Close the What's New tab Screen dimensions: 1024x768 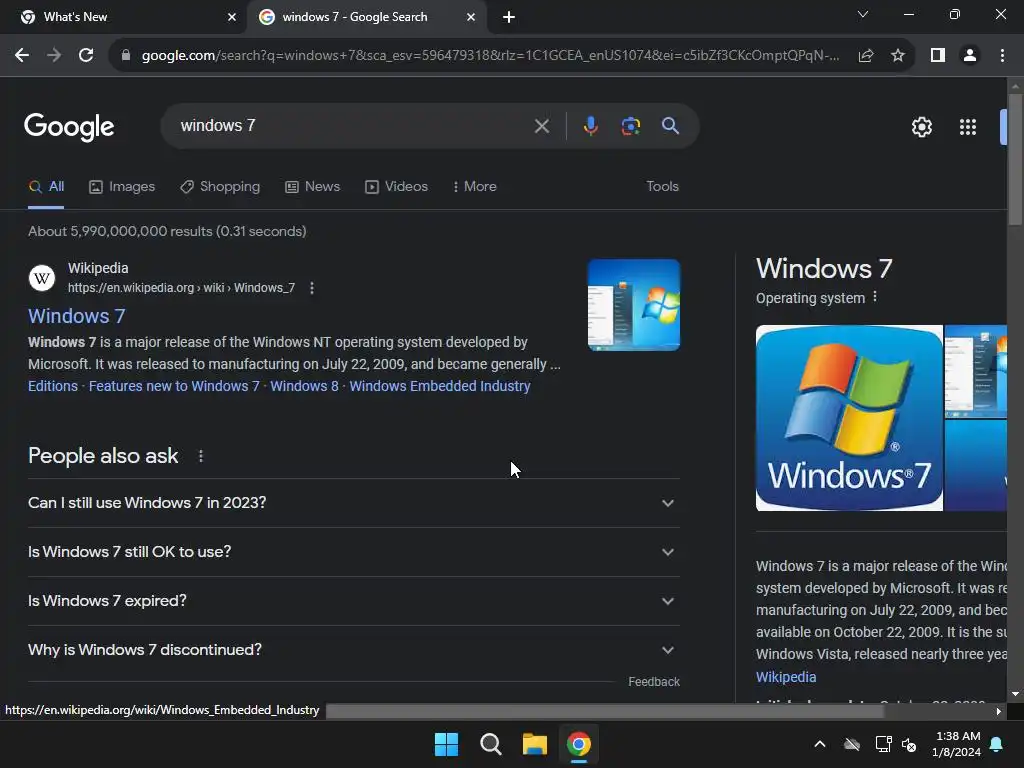click(232, 17)
